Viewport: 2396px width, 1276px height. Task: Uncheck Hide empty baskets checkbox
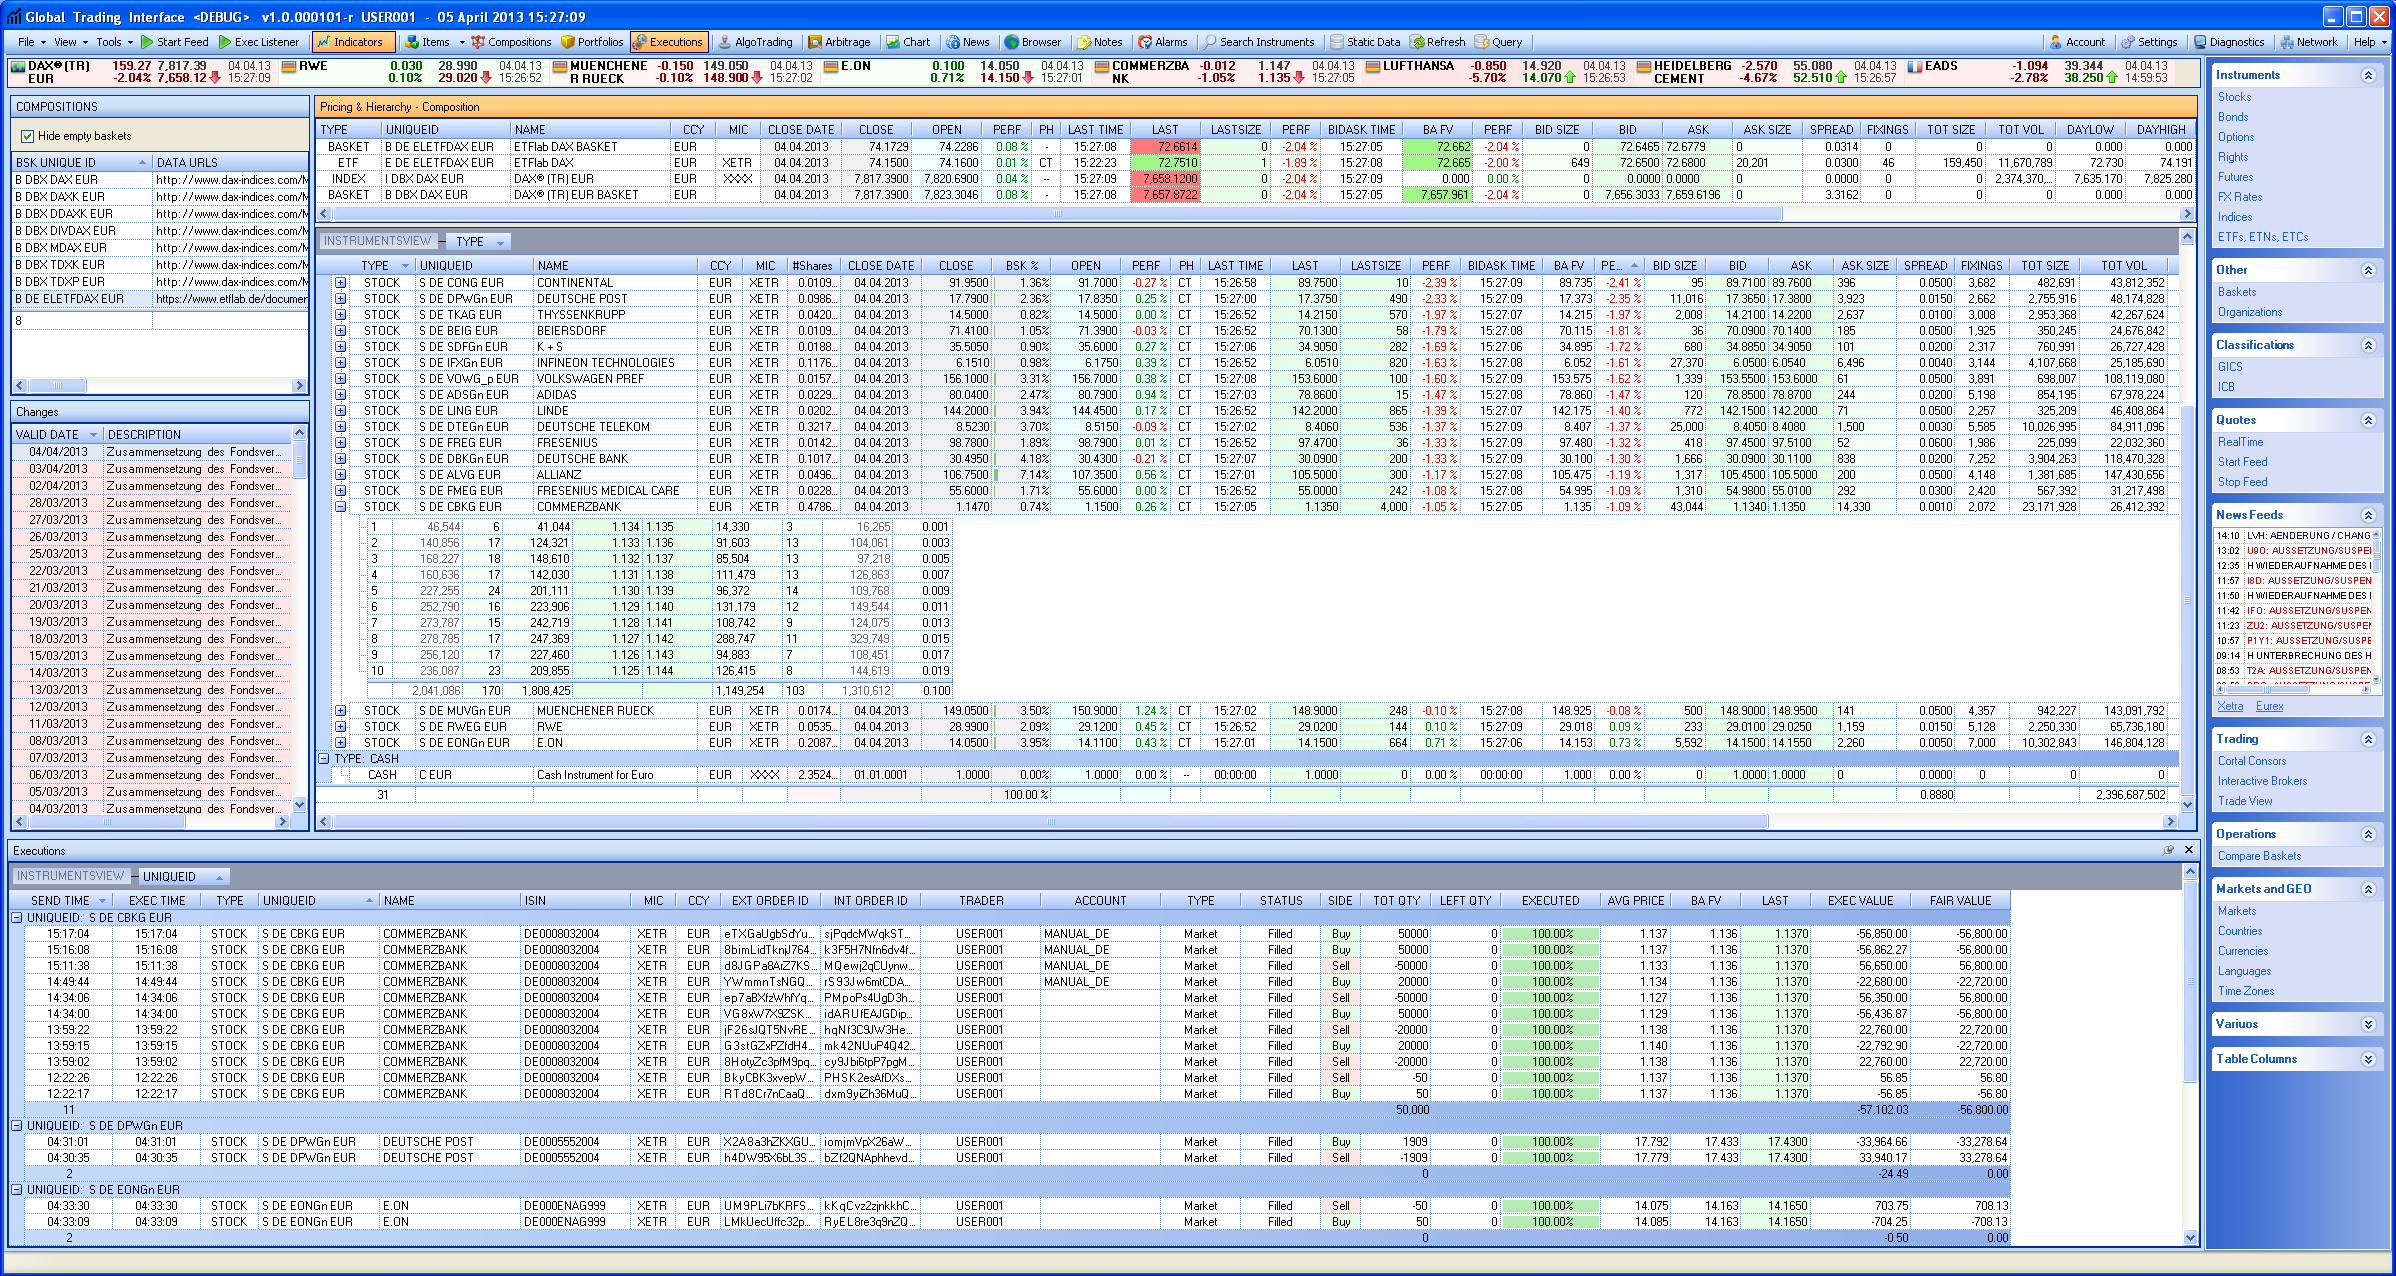(28, 136)
